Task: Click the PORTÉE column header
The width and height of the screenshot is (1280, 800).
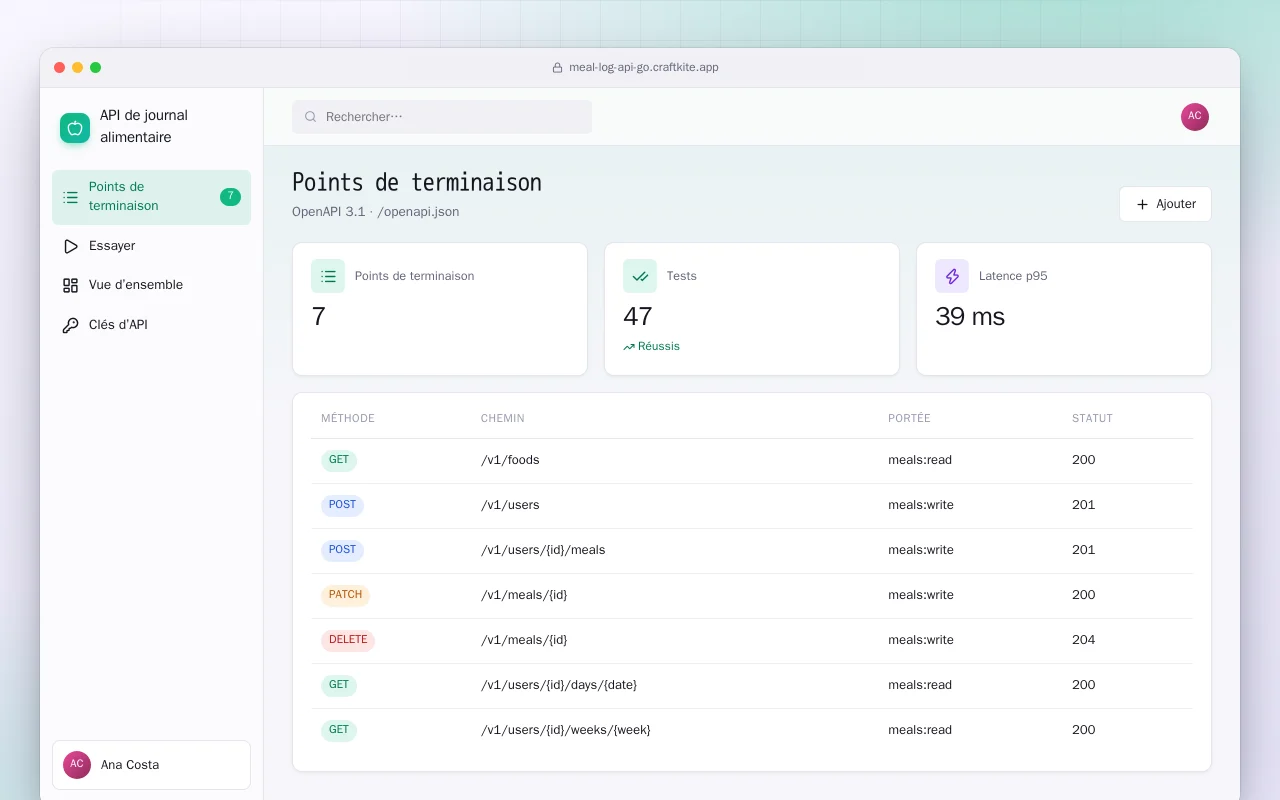Action: [909, 419]
